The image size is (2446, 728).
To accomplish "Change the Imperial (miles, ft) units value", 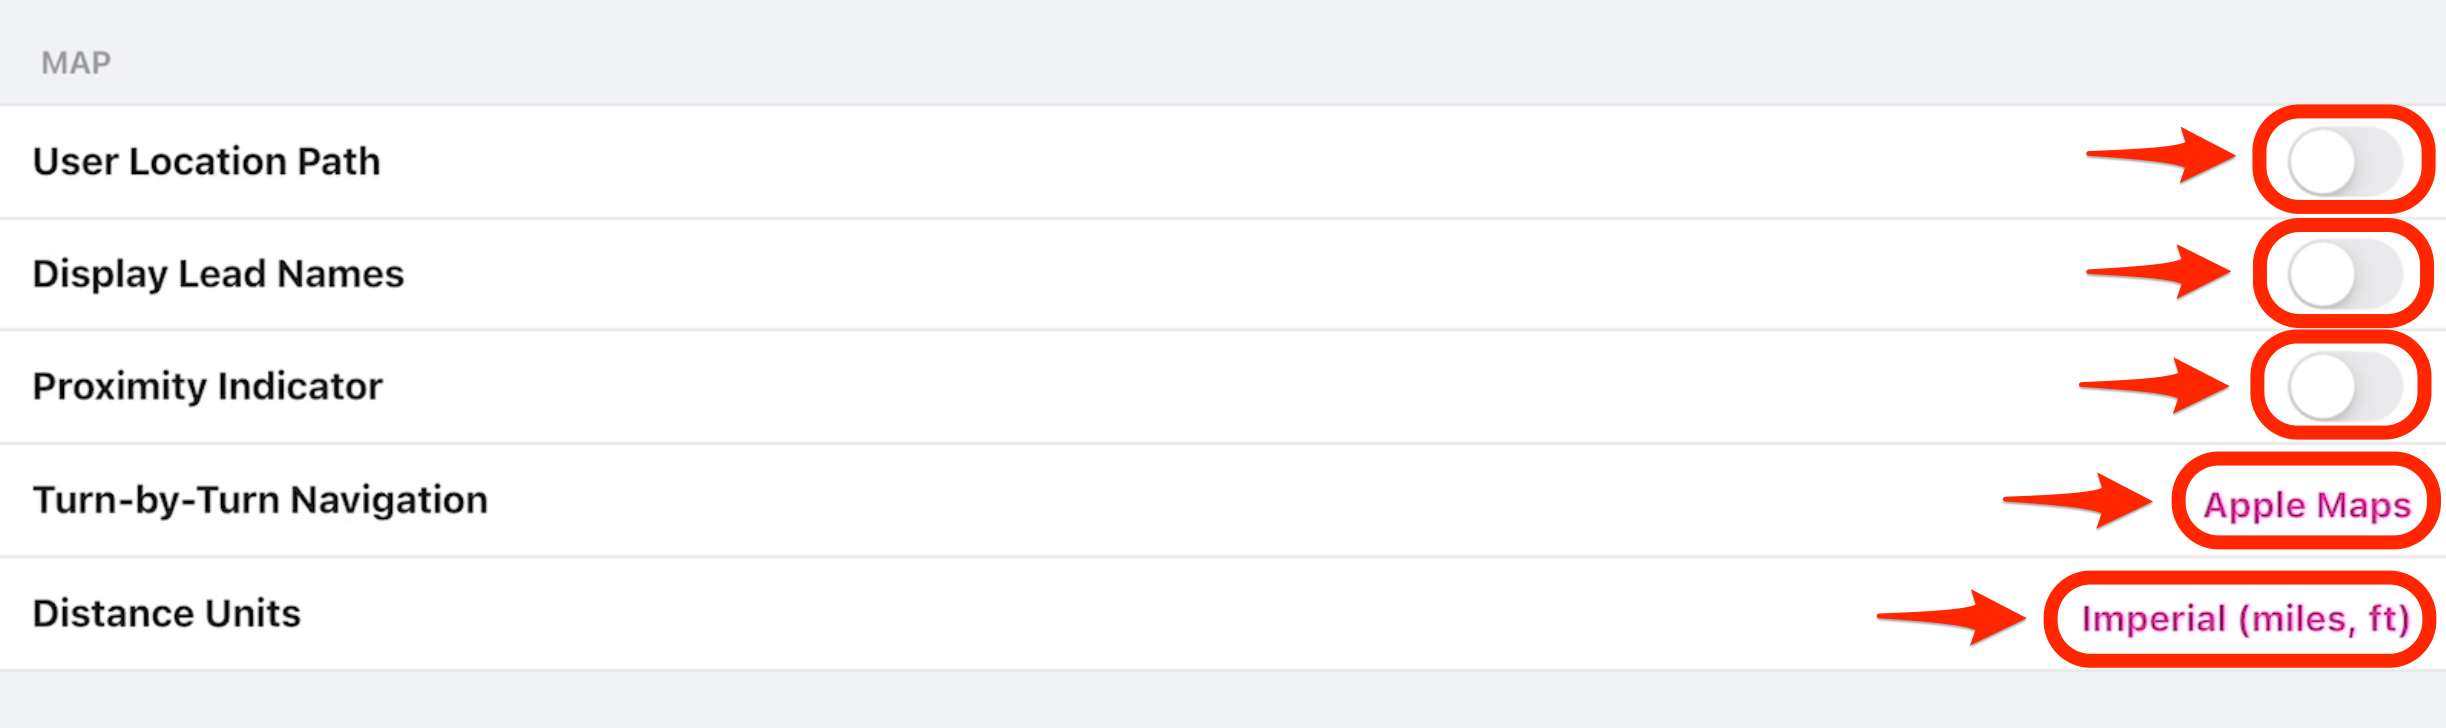I will point(2244,619).
